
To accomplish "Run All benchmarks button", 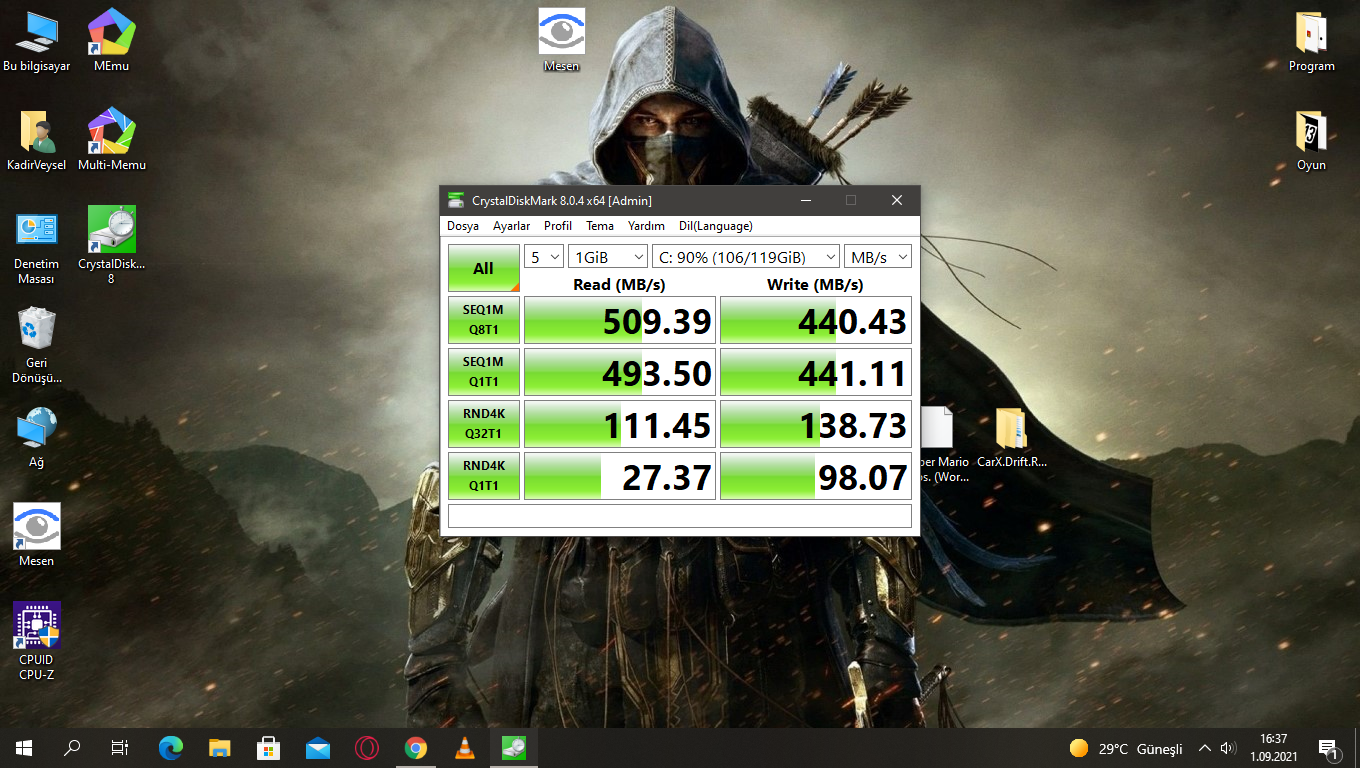I will [x=484, y=268].
